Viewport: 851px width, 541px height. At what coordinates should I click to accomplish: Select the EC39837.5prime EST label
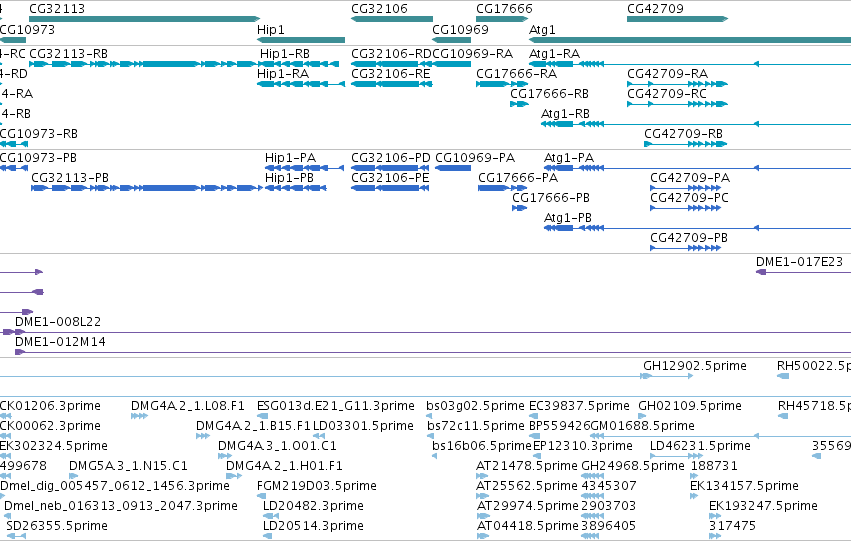580,406
